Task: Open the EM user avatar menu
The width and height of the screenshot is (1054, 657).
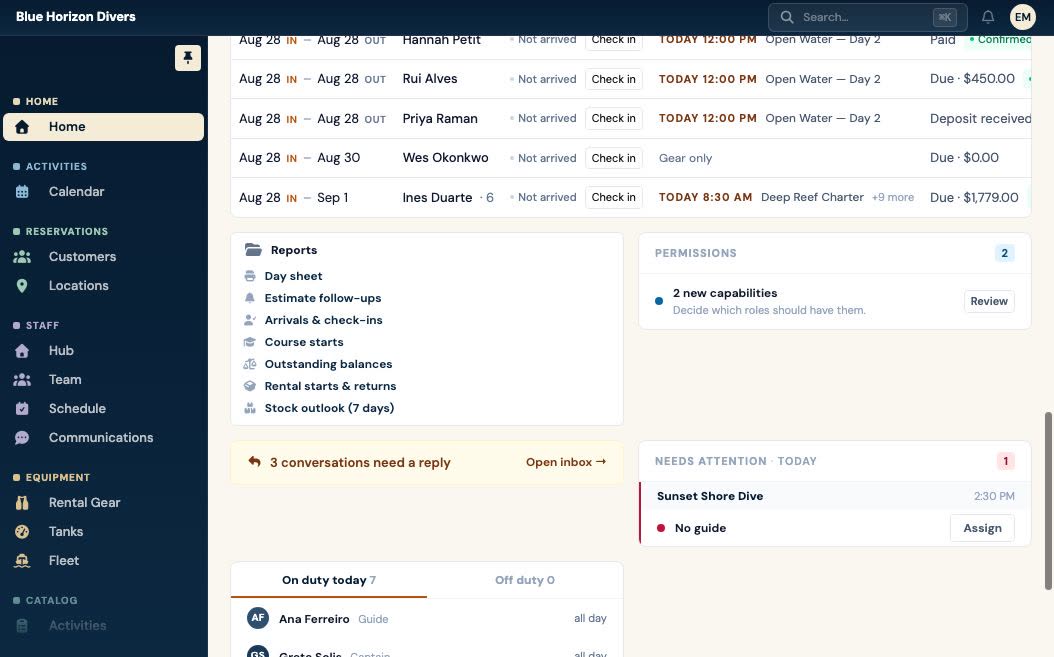Action: 1022,17
